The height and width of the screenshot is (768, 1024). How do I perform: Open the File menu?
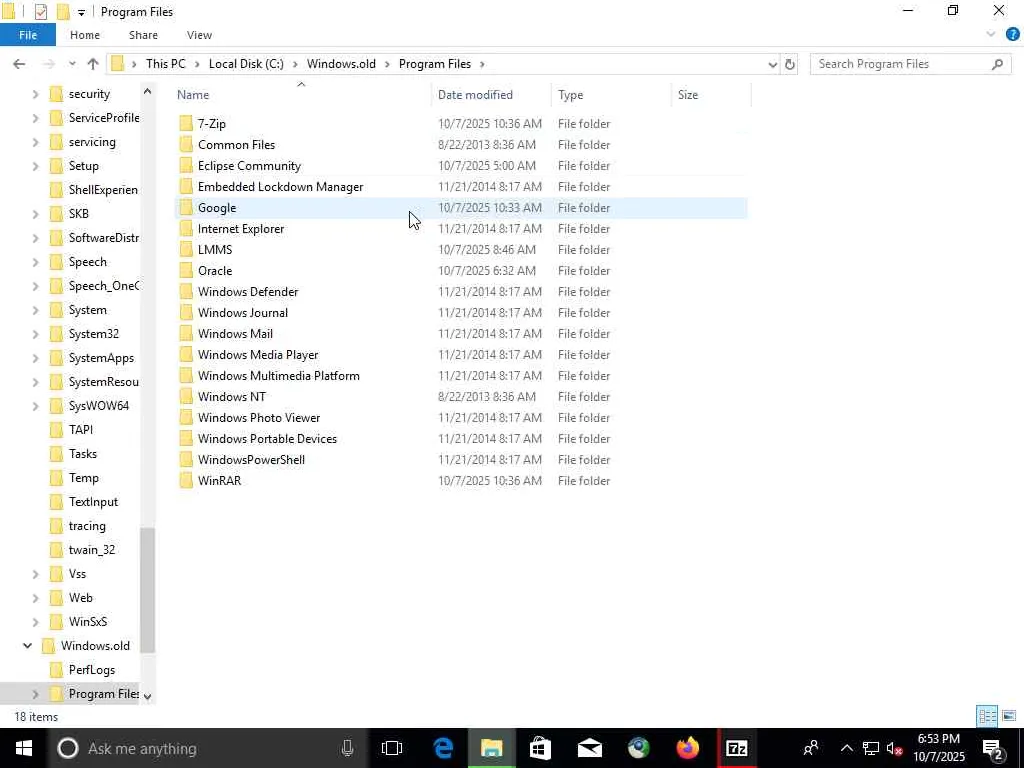coord(28,35)
